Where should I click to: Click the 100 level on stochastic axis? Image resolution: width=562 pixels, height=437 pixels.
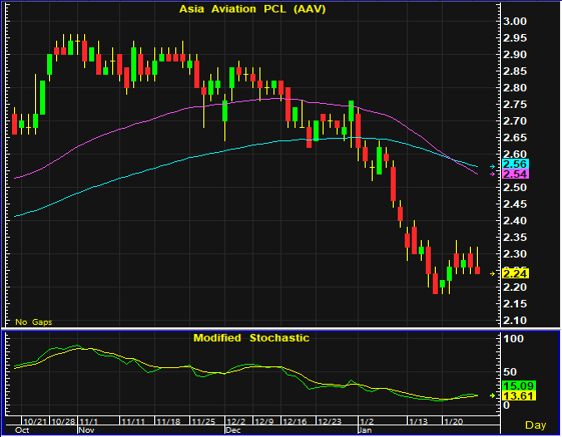(x=513, y=338)
